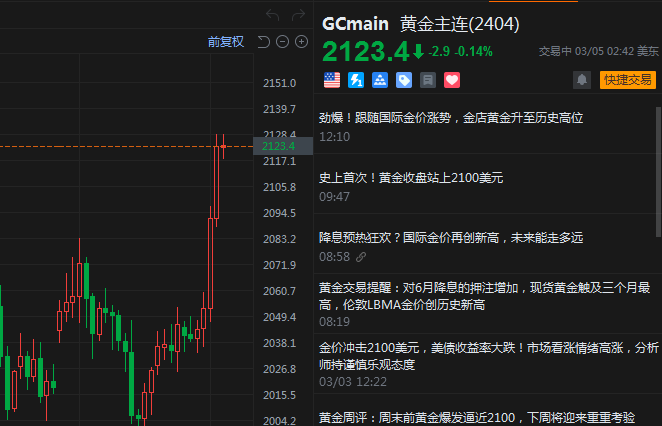This screenshot has width=662, height=426.
Task: Click the undo arrow above the chart
Action: coord(272,15)
